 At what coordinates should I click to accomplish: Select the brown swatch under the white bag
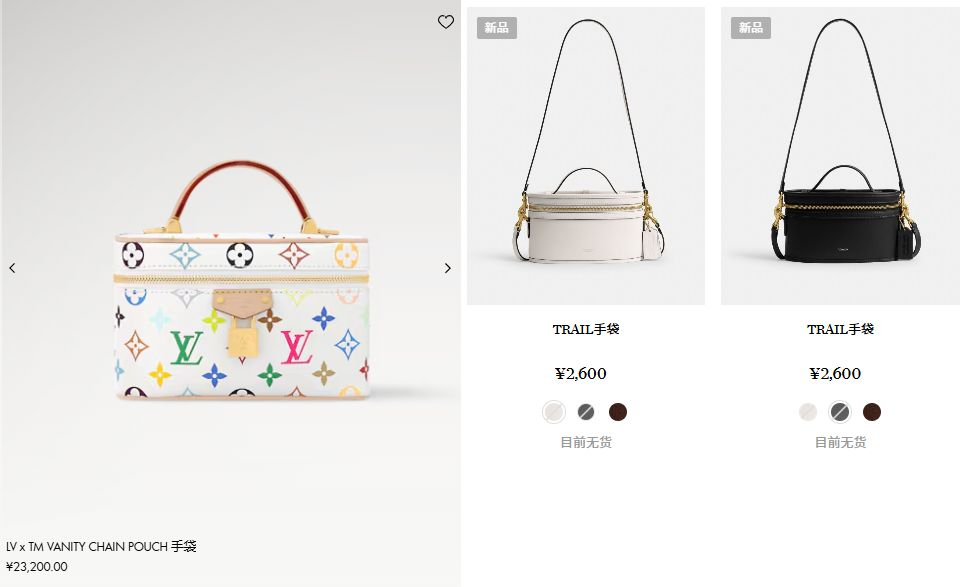tap(618, 412)
